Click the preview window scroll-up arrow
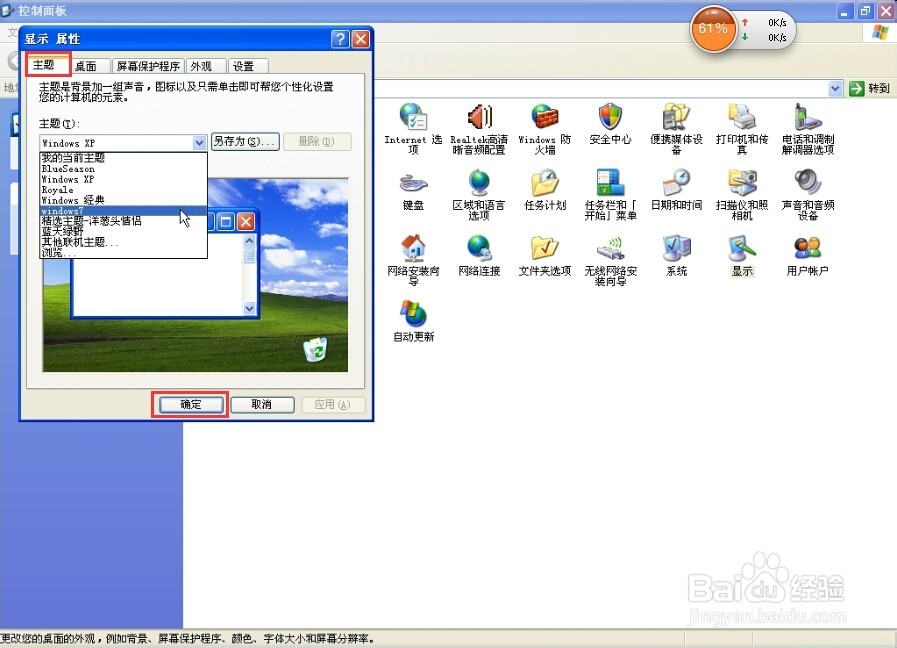The width and height of the screenshot is (897, 648). pyautogui.click(x=249, y=241)
